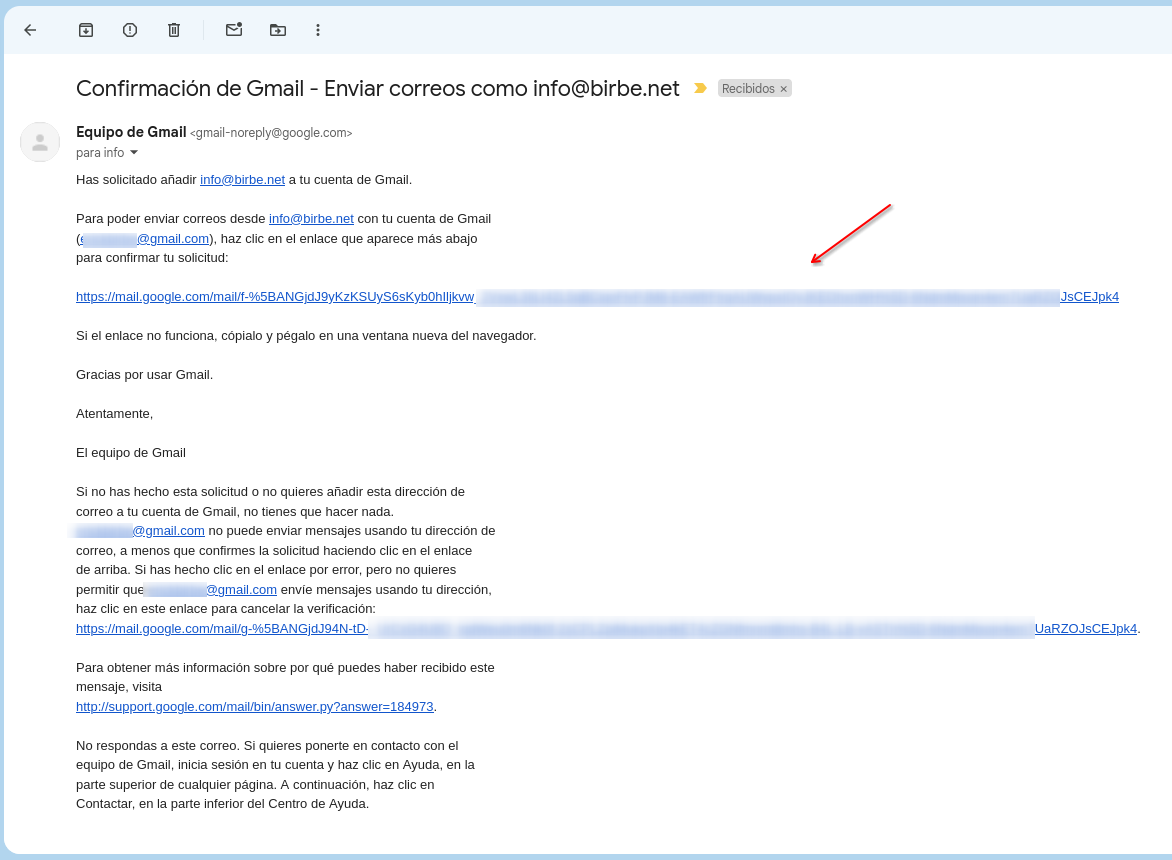
Task: Open the support.google.com answer 184973 link
Action: click(255, 706)
